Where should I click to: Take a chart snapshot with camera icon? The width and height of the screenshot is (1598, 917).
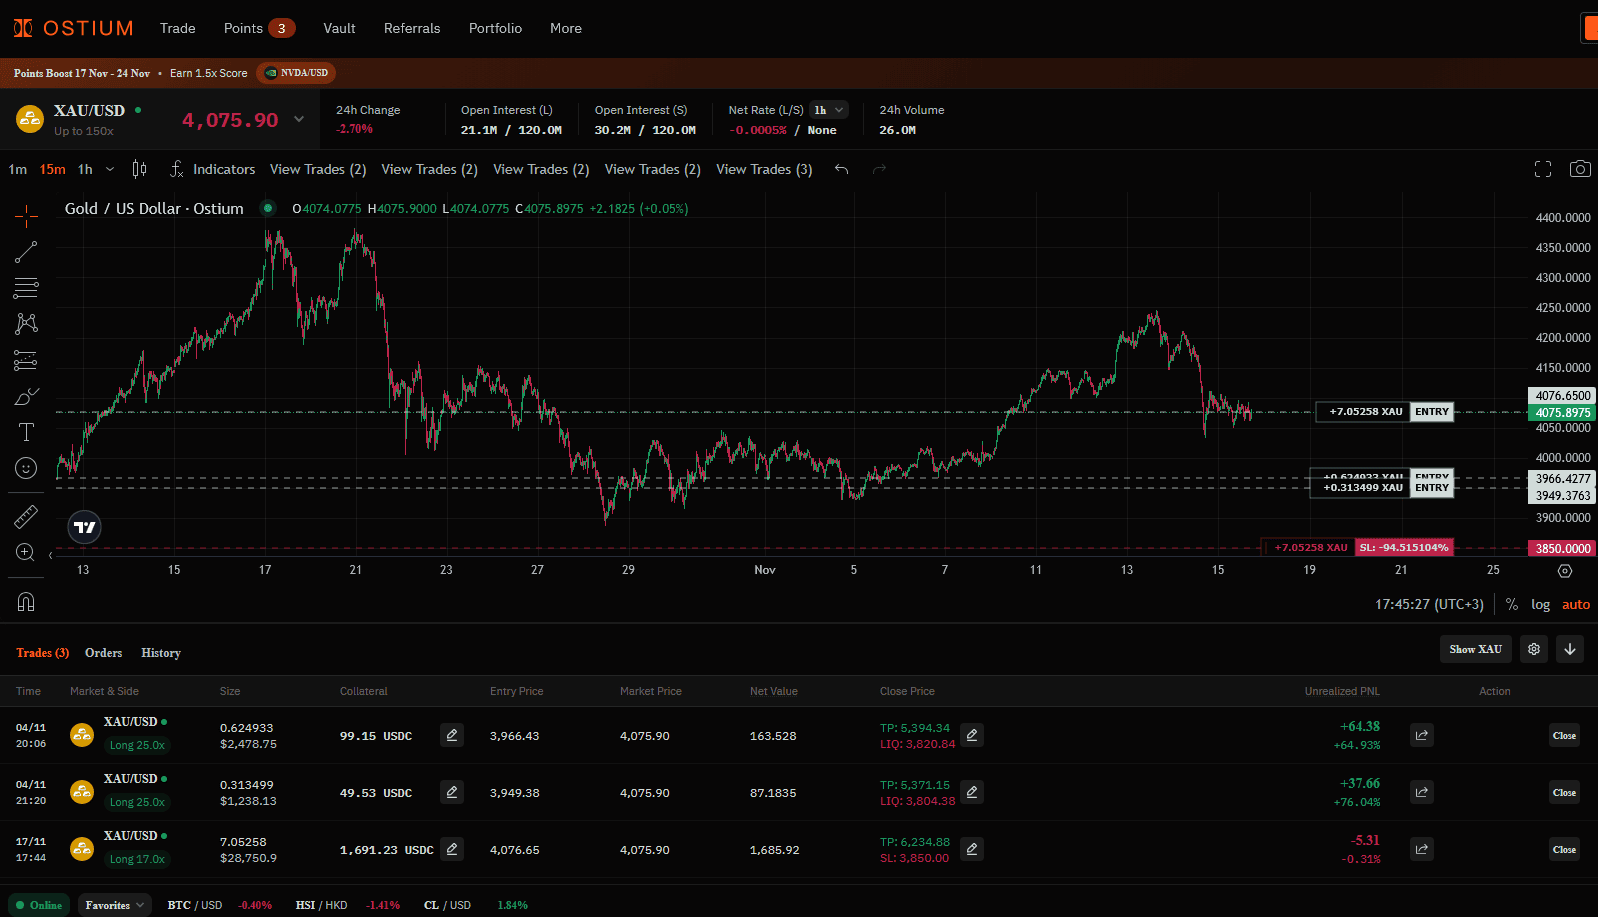coord(1580,169)
